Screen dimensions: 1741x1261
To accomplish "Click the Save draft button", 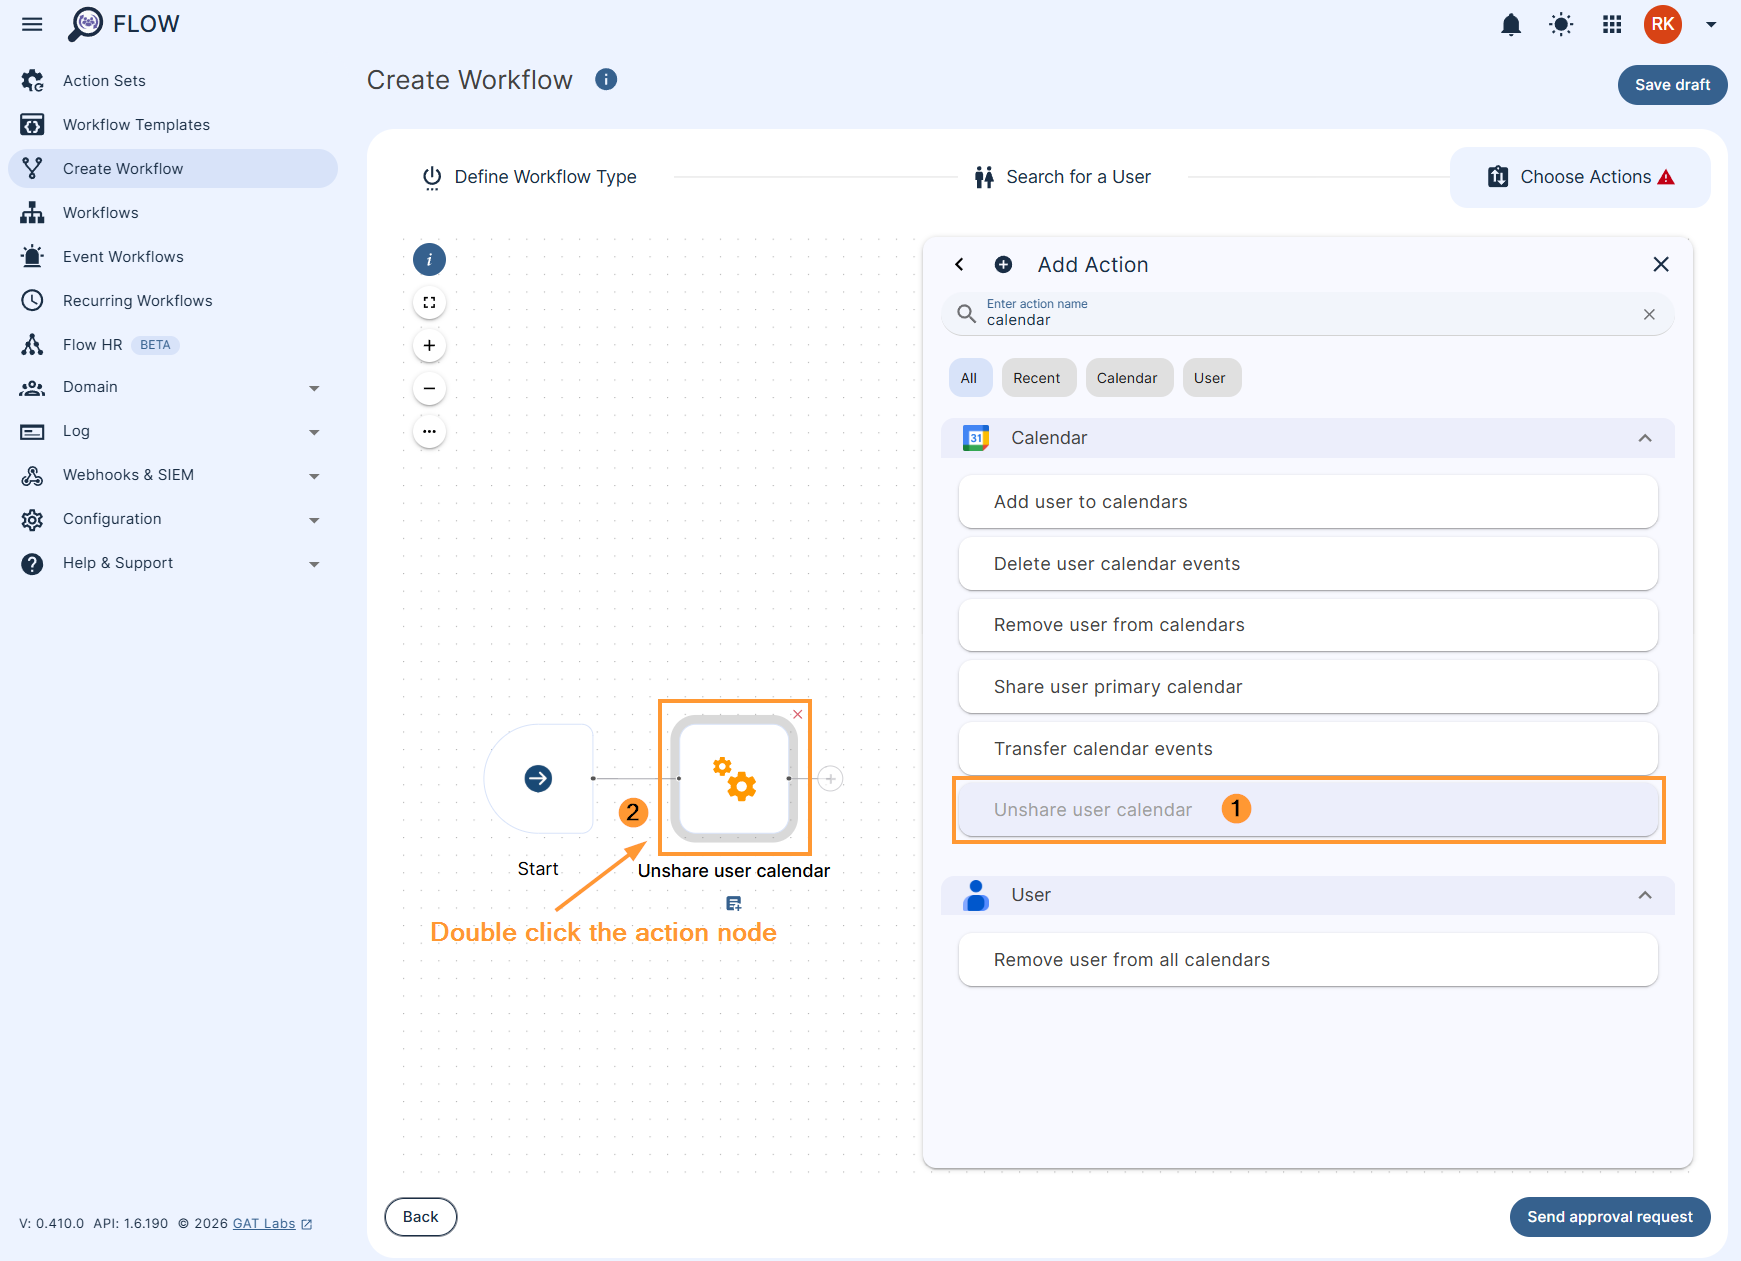I will [x=1671, y=85].
